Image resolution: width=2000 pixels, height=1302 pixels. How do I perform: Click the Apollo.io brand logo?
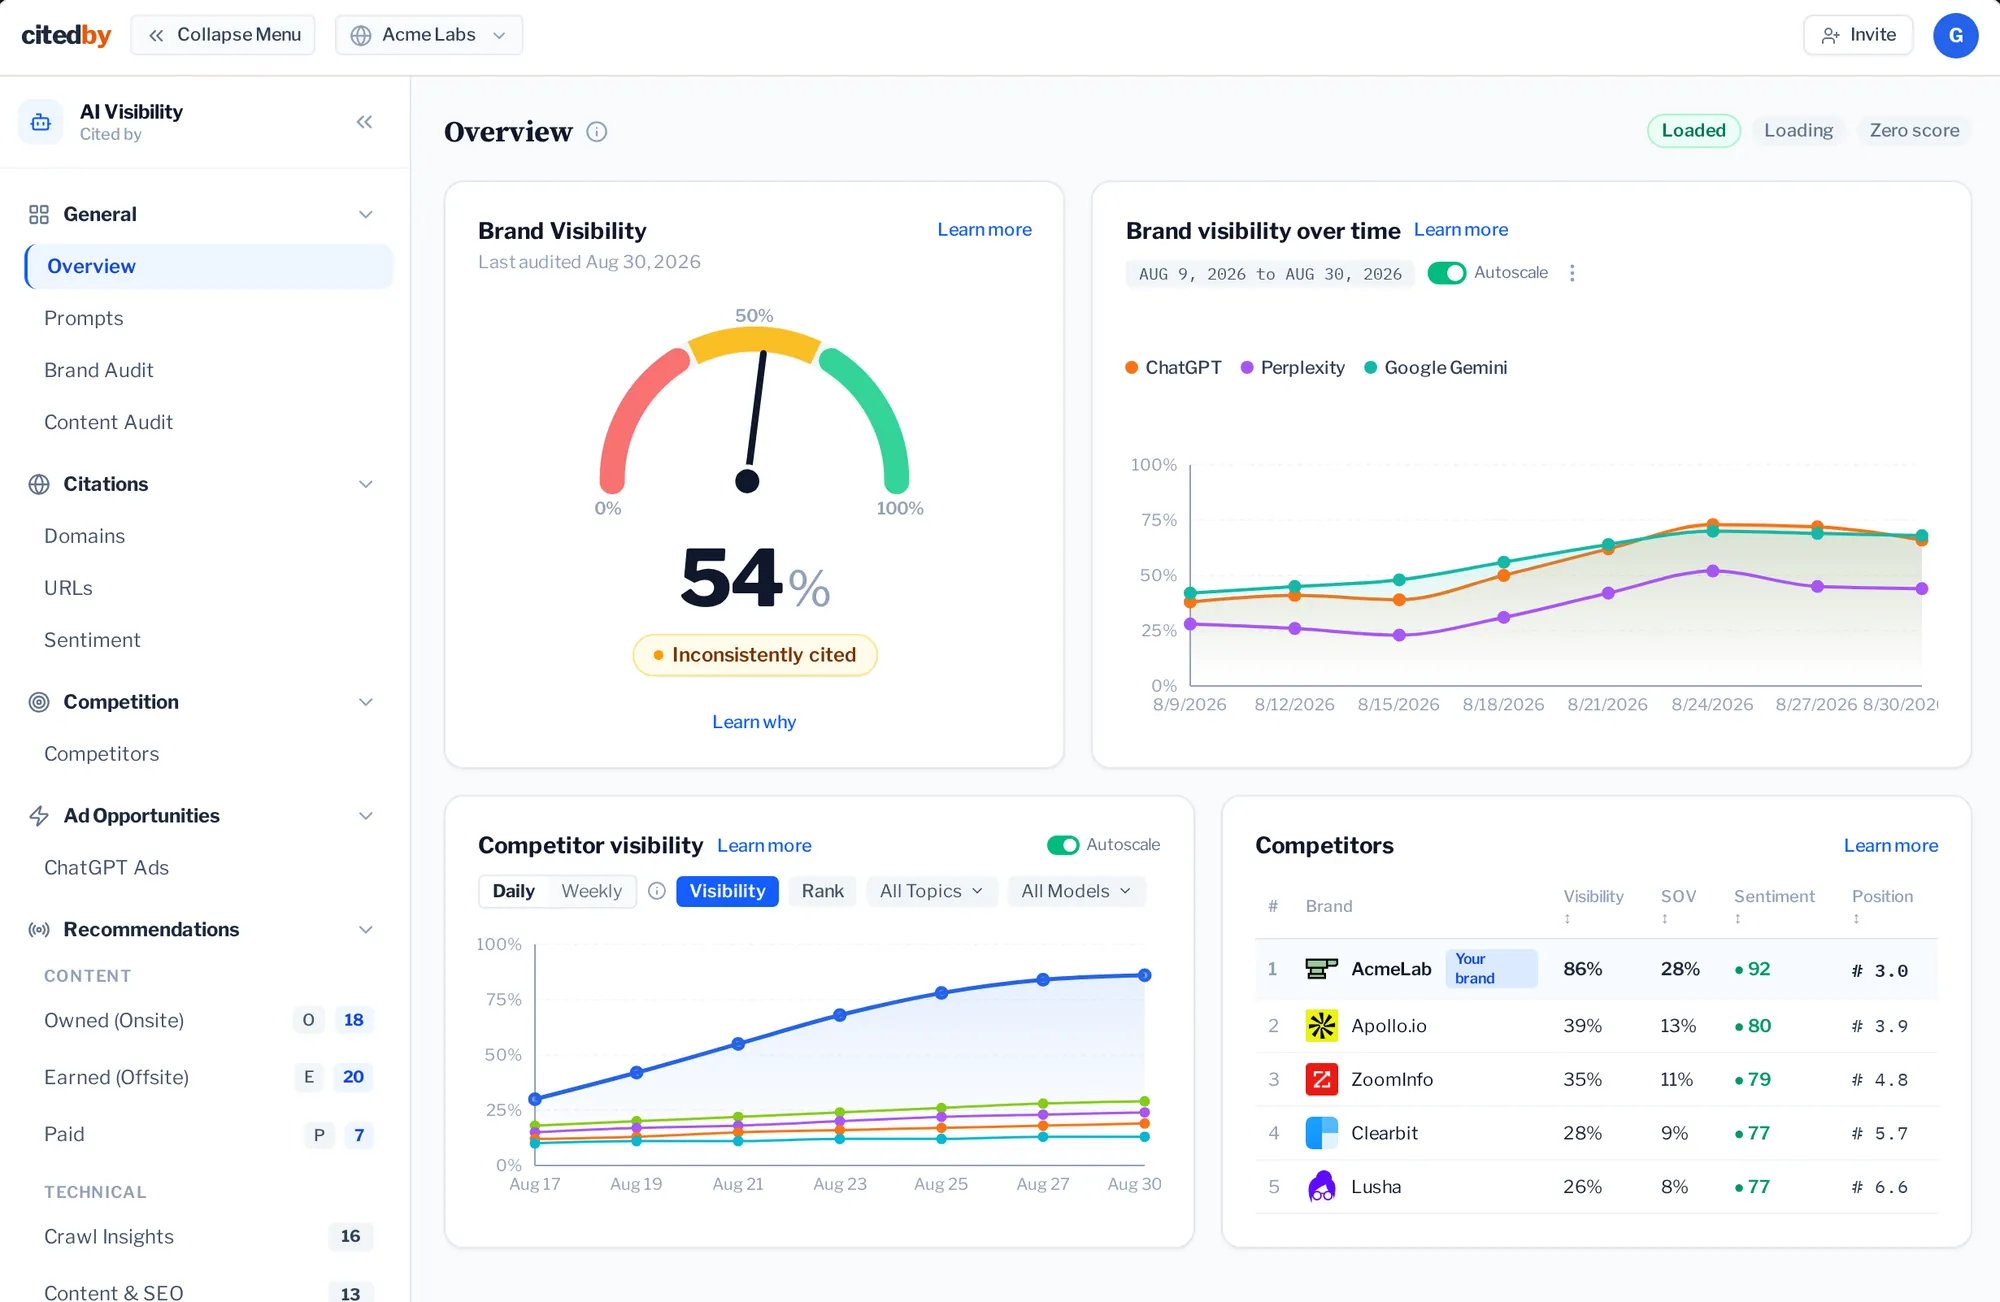1321,1026
